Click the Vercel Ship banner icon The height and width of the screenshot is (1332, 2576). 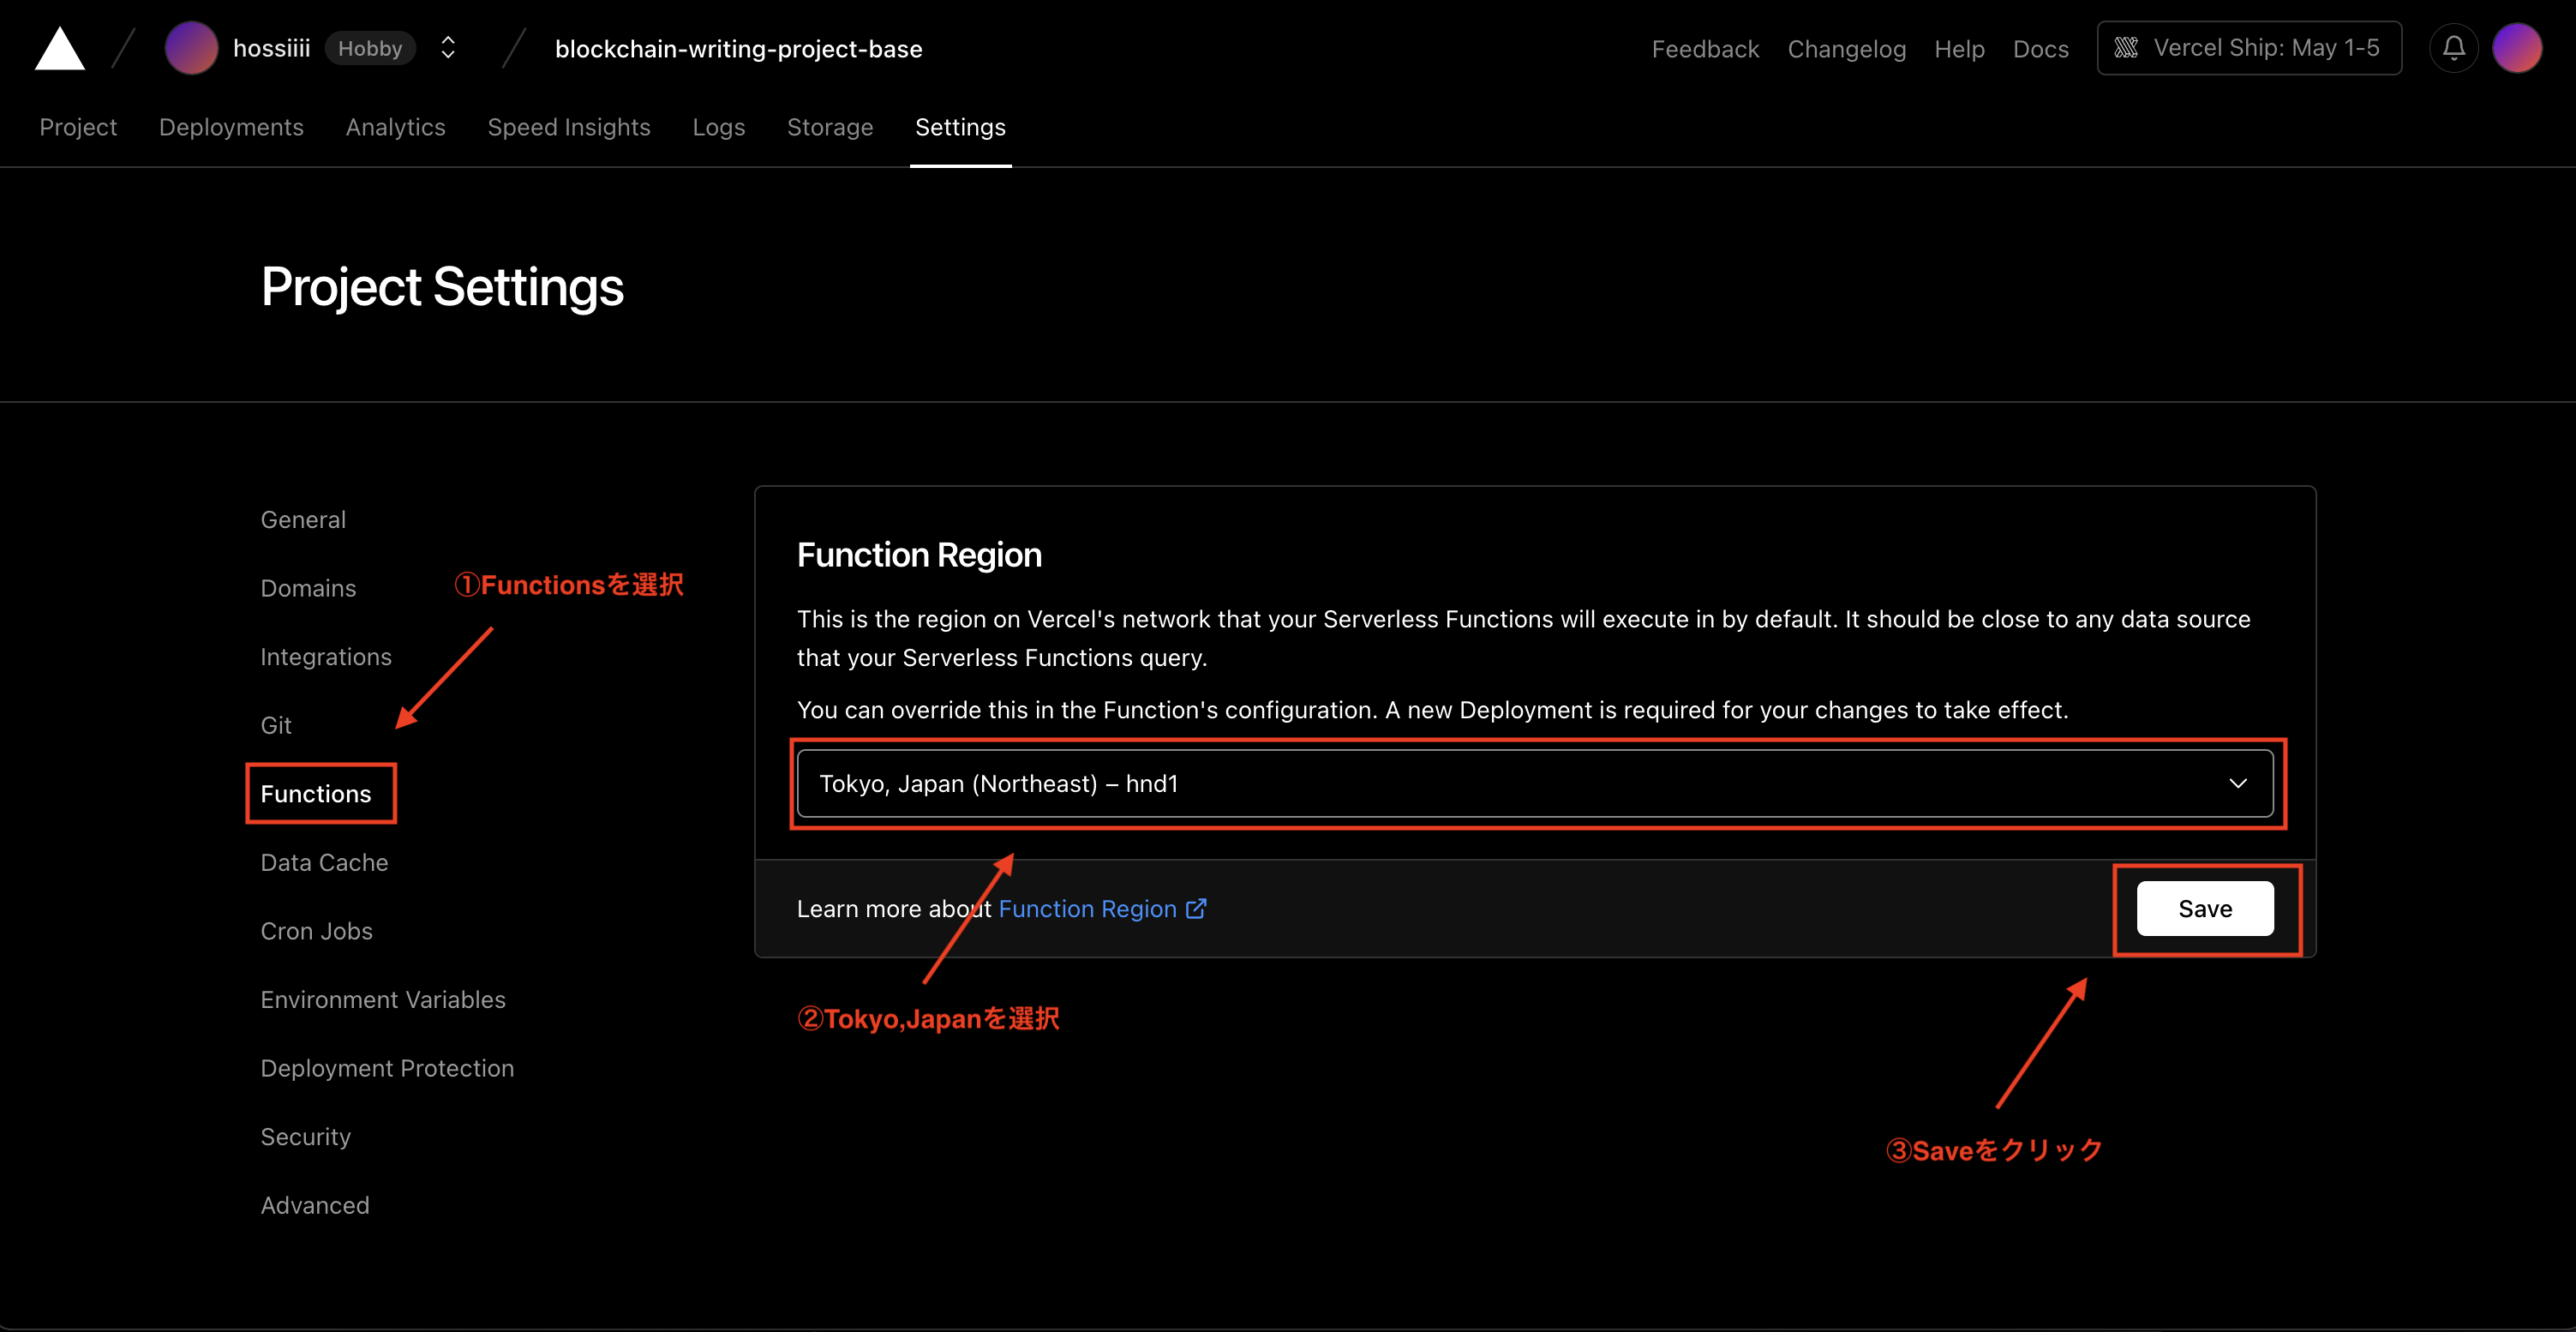coord(2126,48)
